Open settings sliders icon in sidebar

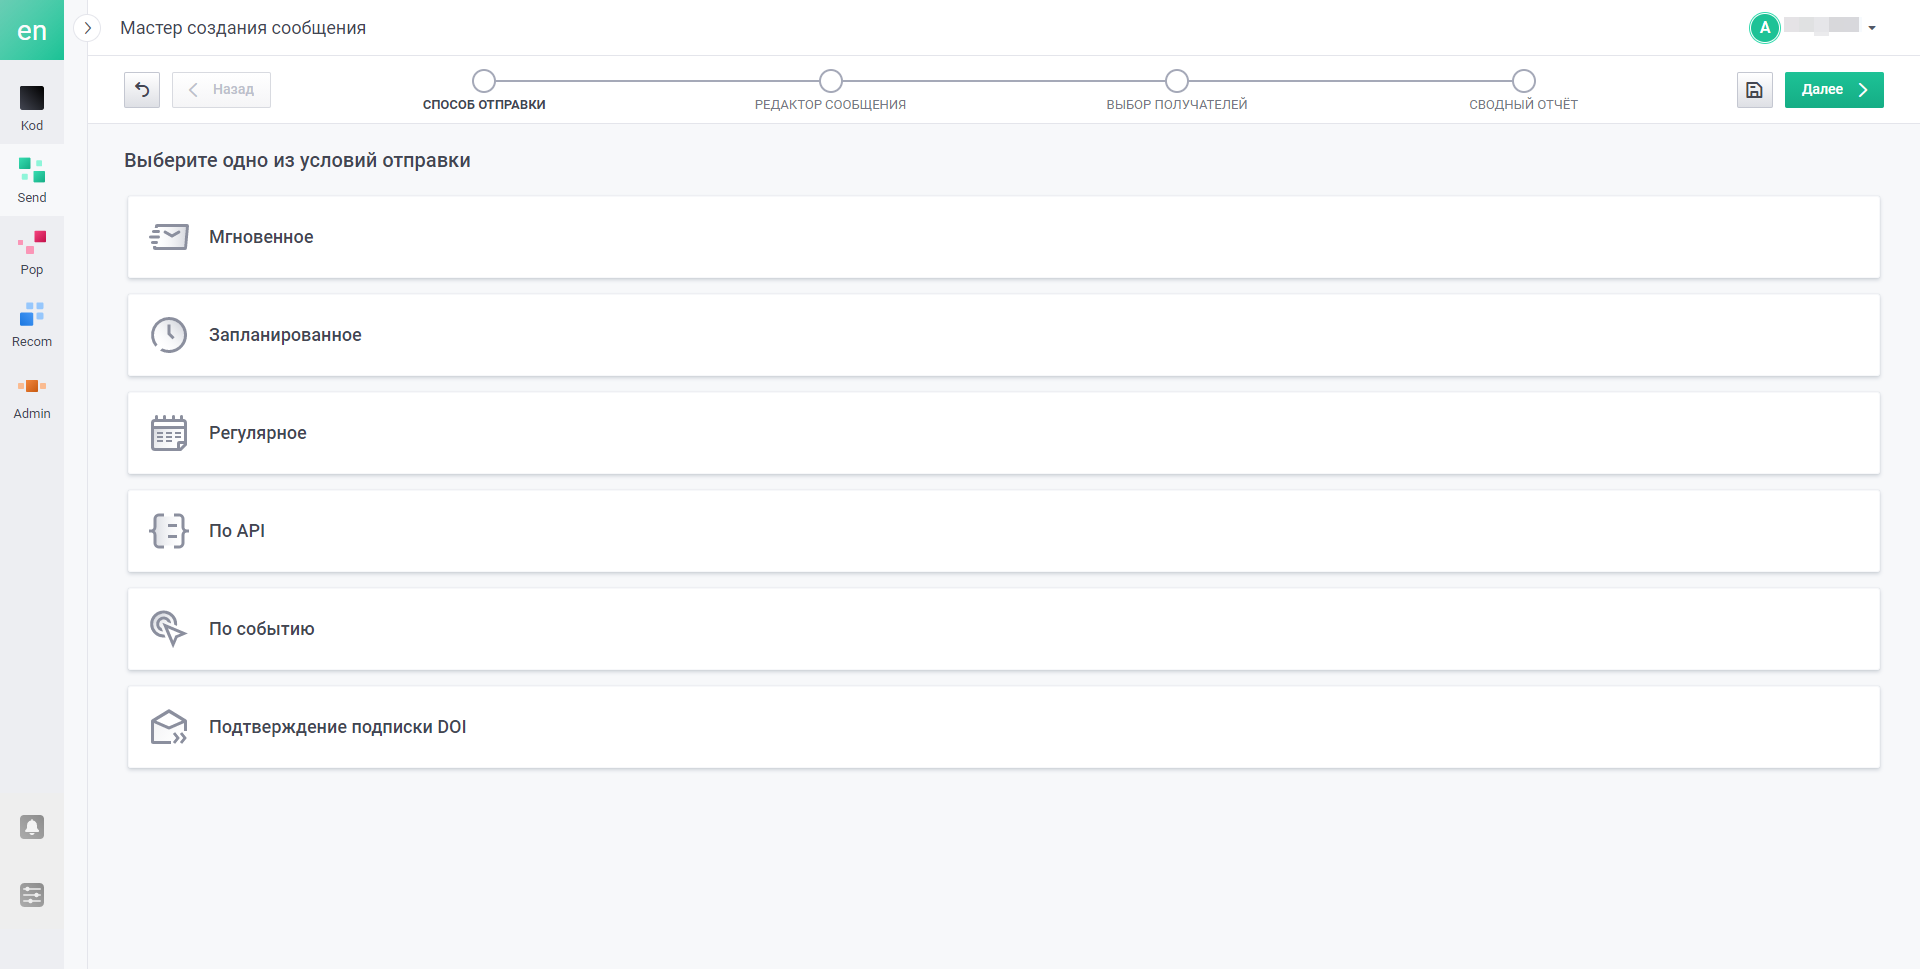pos(32,895)
